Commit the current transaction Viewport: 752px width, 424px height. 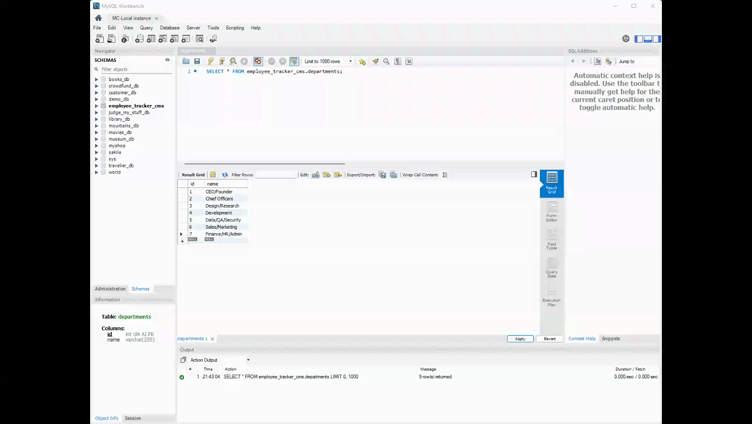pos(271,61)
